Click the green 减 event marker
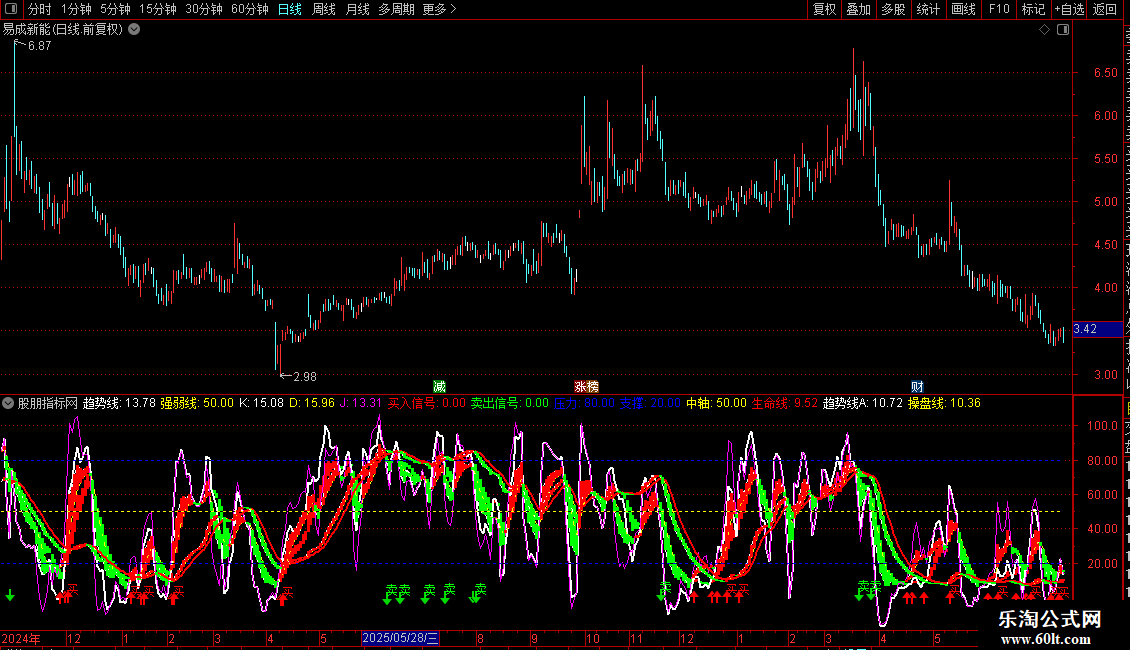Image resolution: width=1130 pixels, height=650 pixels. click(x=439, y=387)
